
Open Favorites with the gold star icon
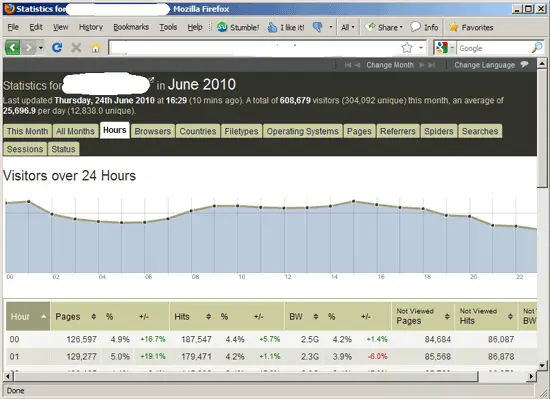454,27
